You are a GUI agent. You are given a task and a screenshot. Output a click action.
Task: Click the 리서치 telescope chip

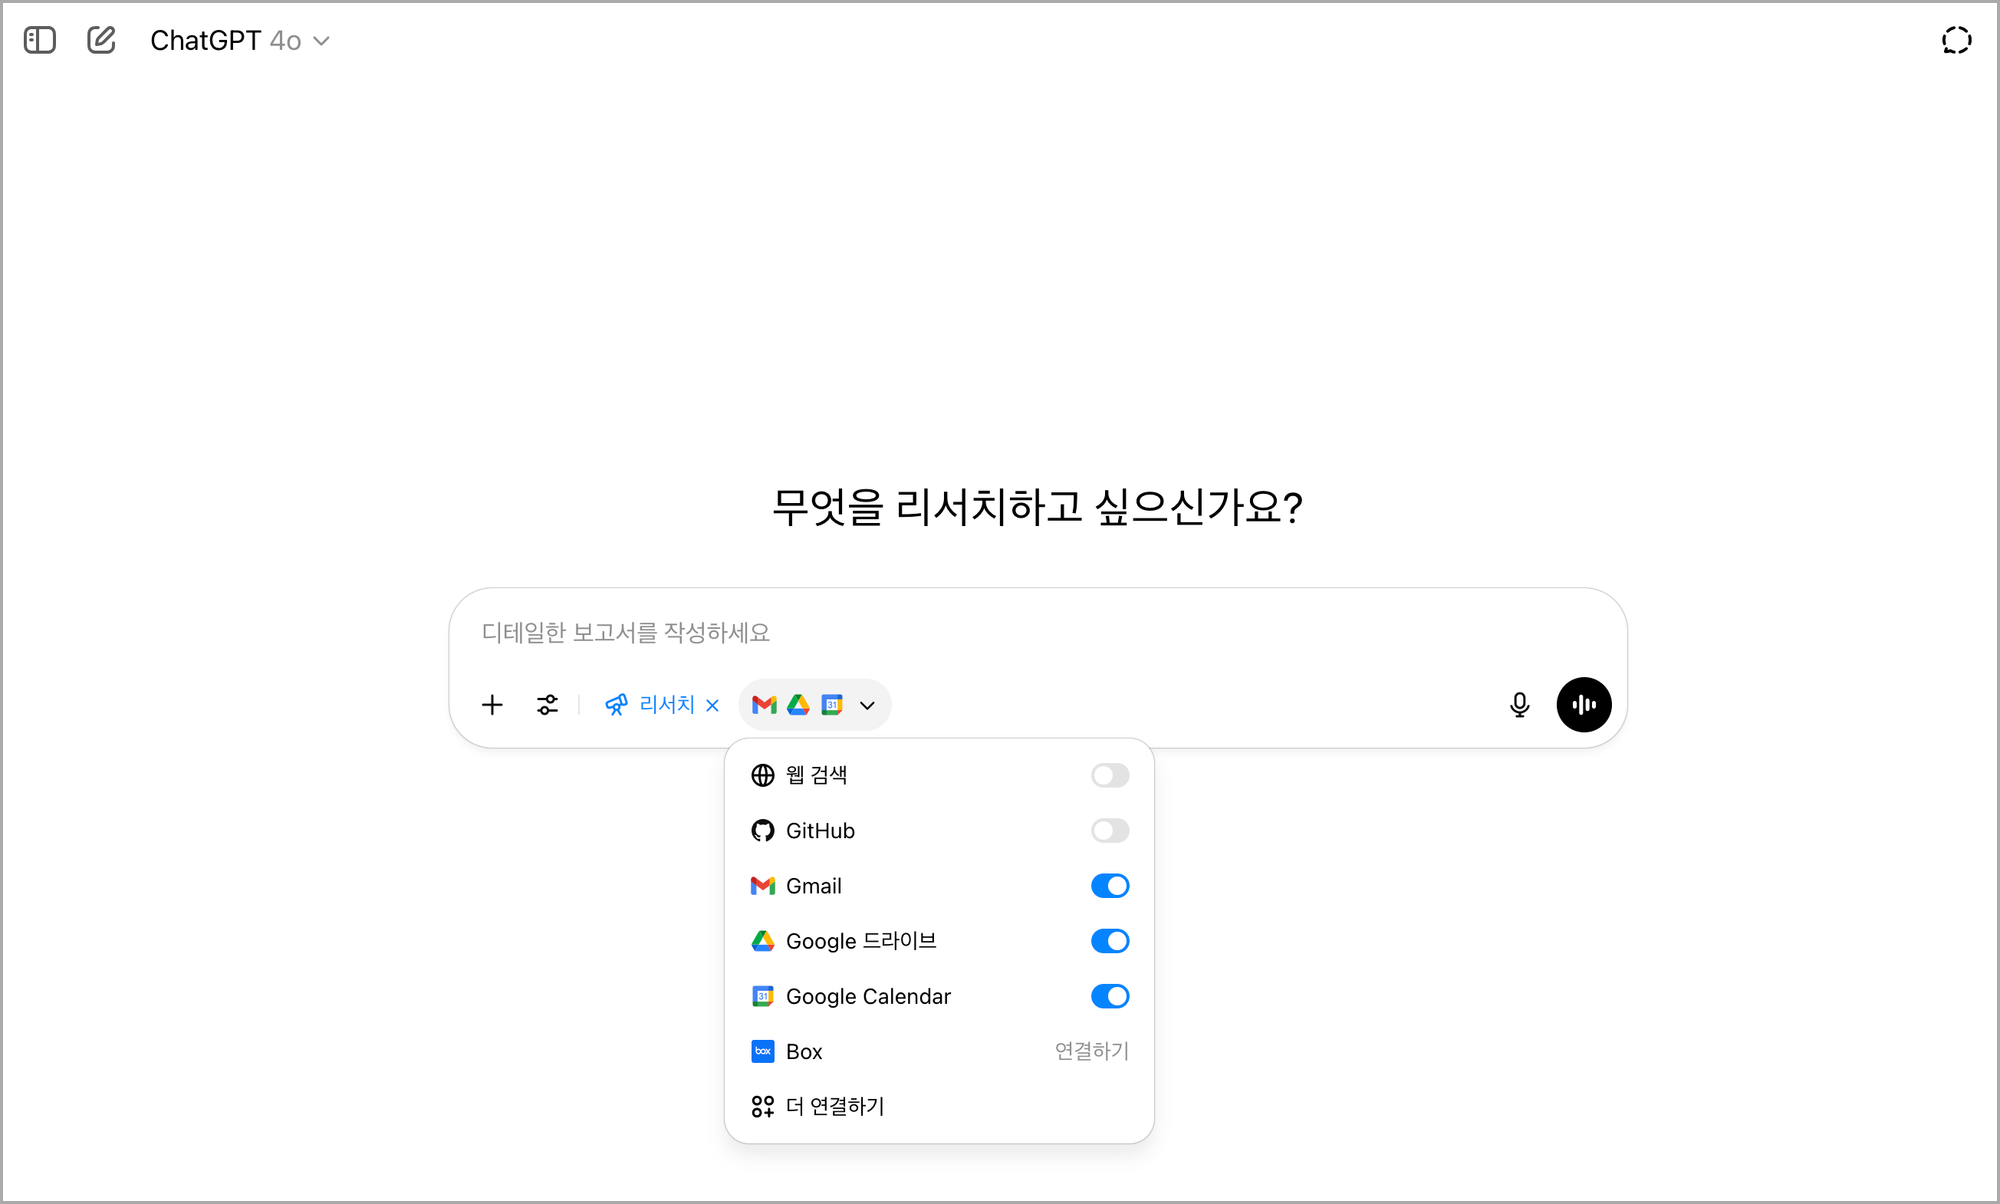[x=650, y=705]
